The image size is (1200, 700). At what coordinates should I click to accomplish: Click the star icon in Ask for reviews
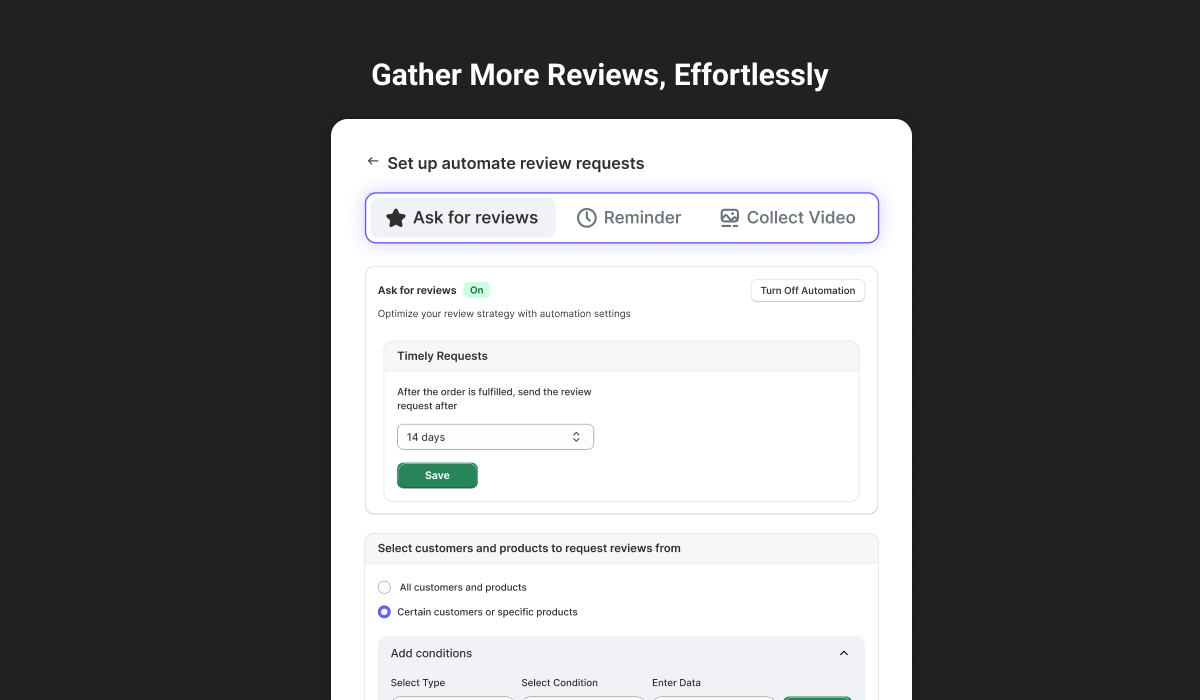tap(396, 218)
